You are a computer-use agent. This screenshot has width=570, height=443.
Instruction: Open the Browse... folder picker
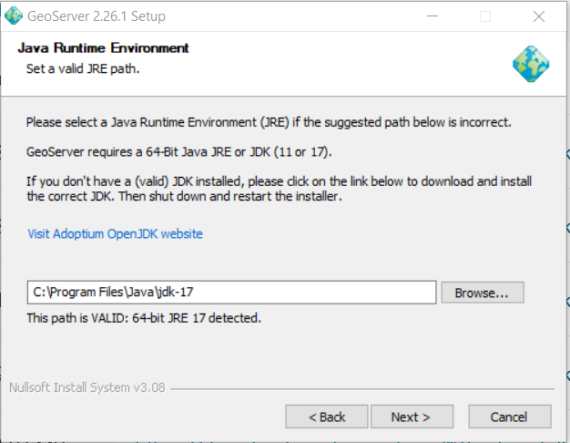click(482, 293)
